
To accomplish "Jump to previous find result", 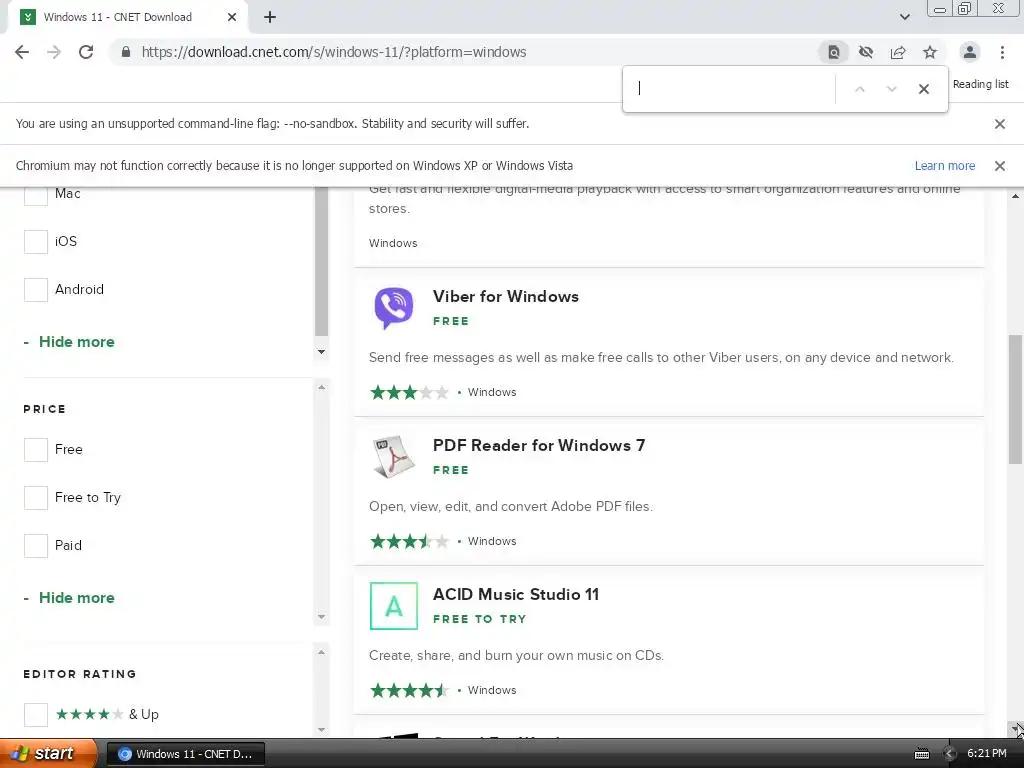I will (x=859, y=89).
